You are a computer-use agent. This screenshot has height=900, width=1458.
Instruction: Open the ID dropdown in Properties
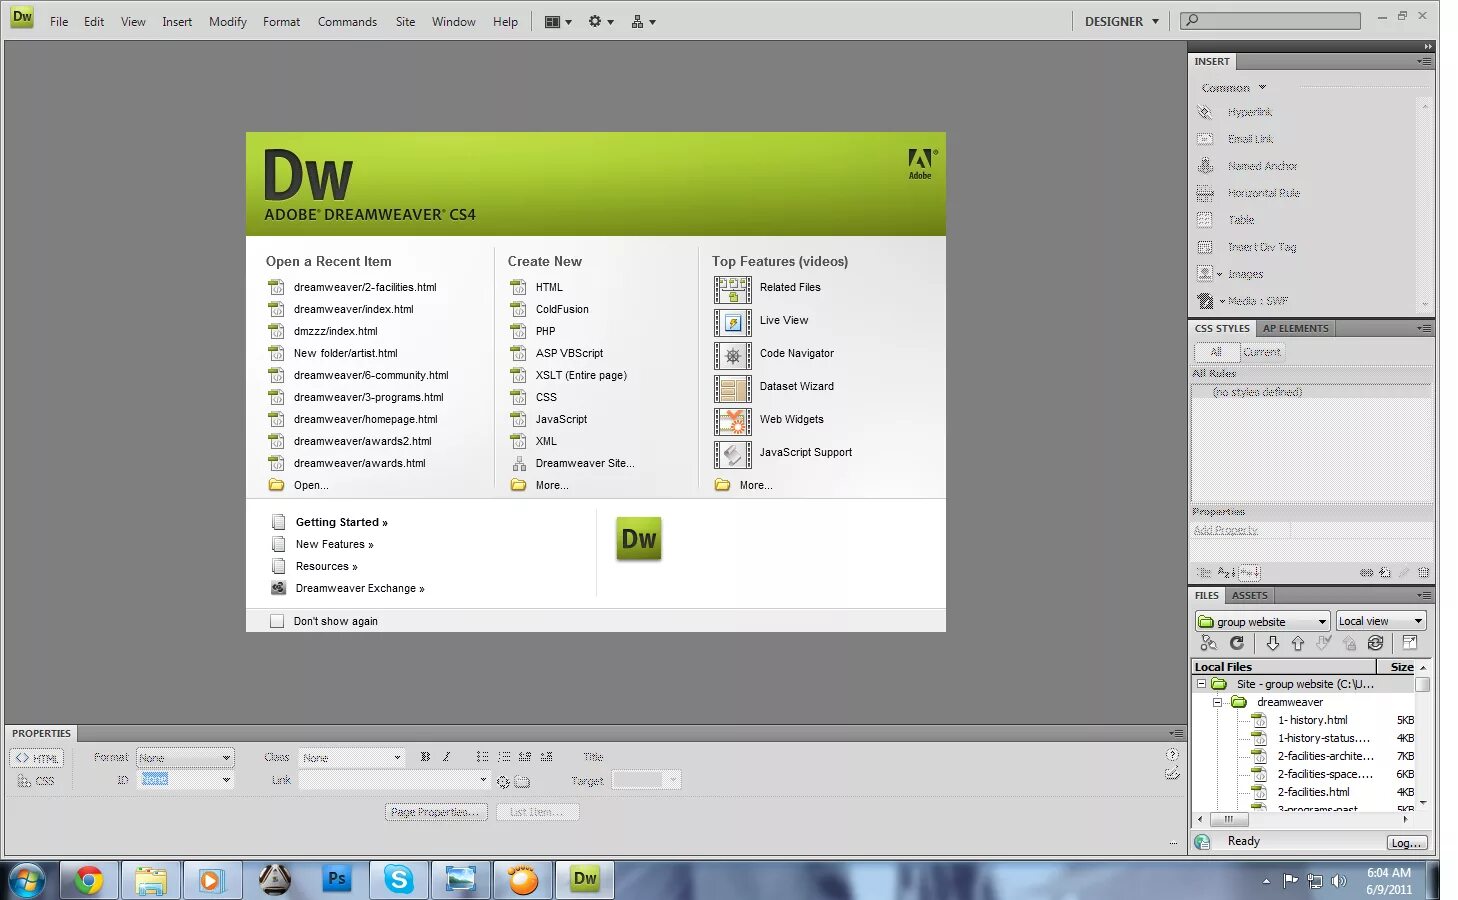tap(185, 779)
